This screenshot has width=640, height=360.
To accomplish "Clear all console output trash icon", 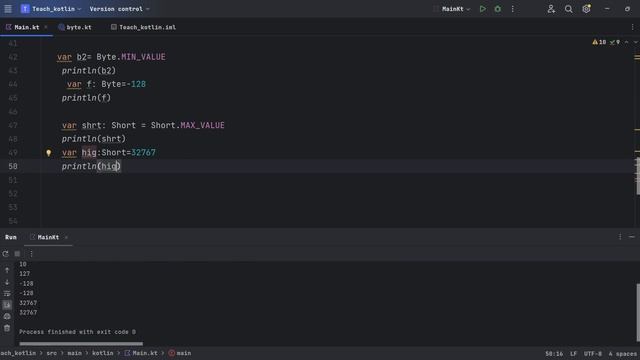I will click(x=7, y=328).
